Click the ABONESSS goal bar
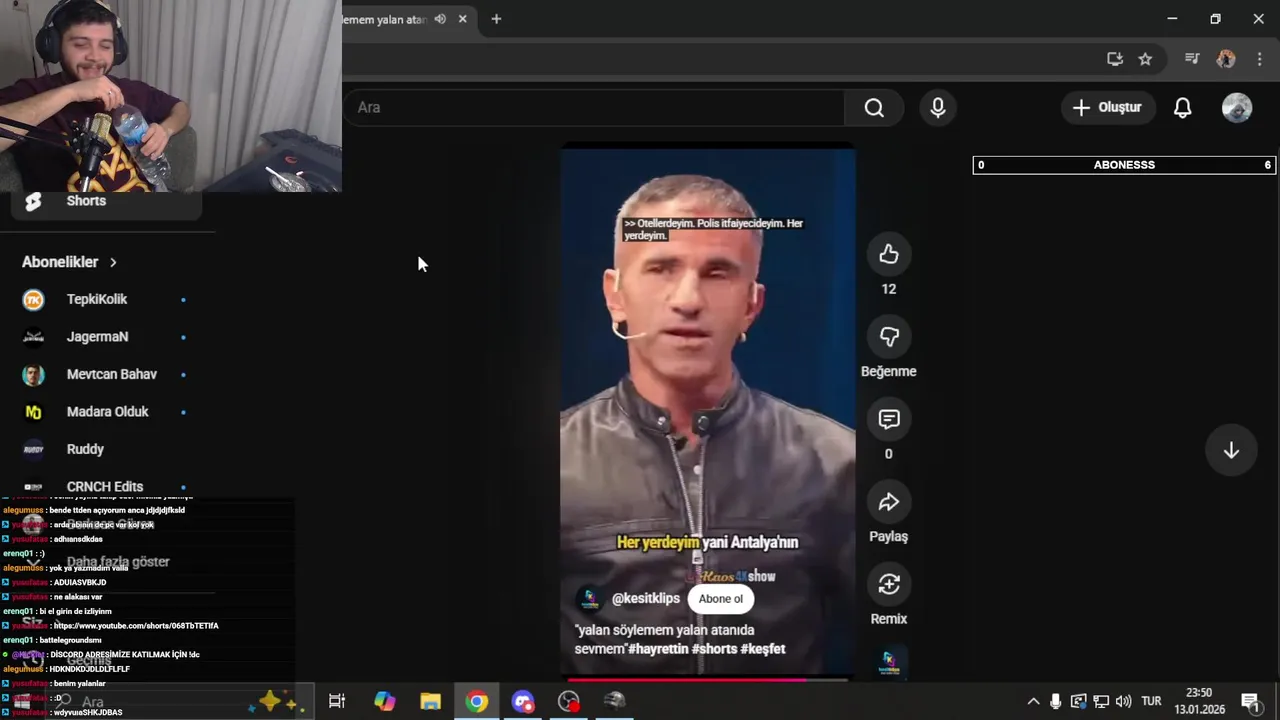1280x720 pixels. click(1125, 165)
